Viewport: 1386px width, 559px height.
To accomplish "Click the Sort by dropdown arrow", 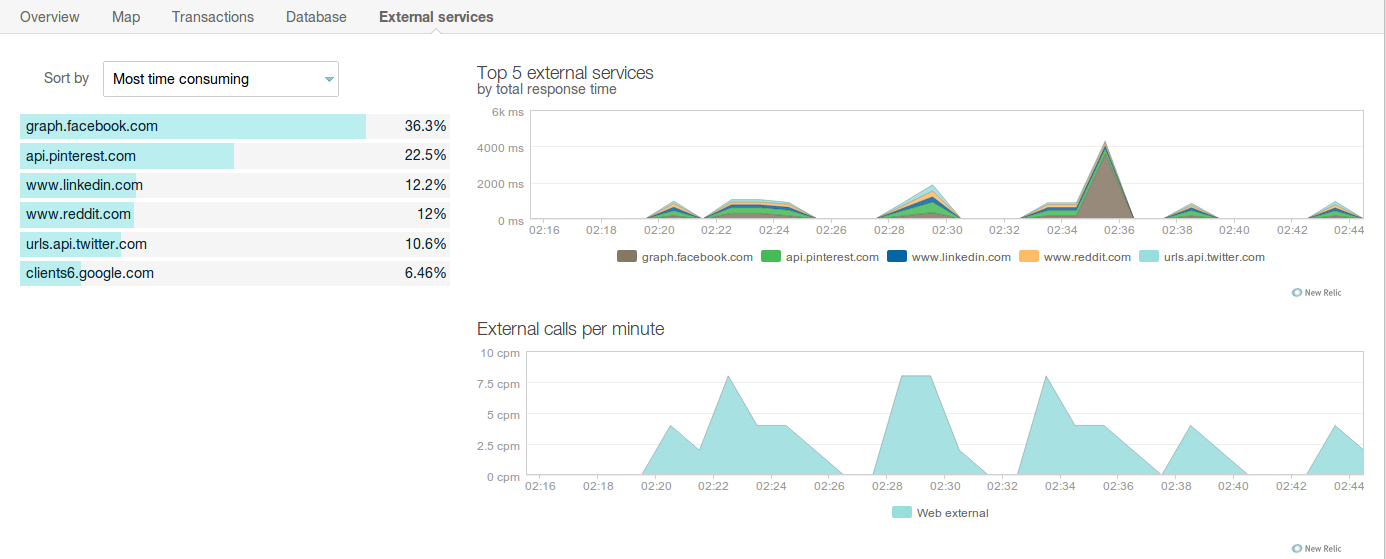I will click(328, 79).
